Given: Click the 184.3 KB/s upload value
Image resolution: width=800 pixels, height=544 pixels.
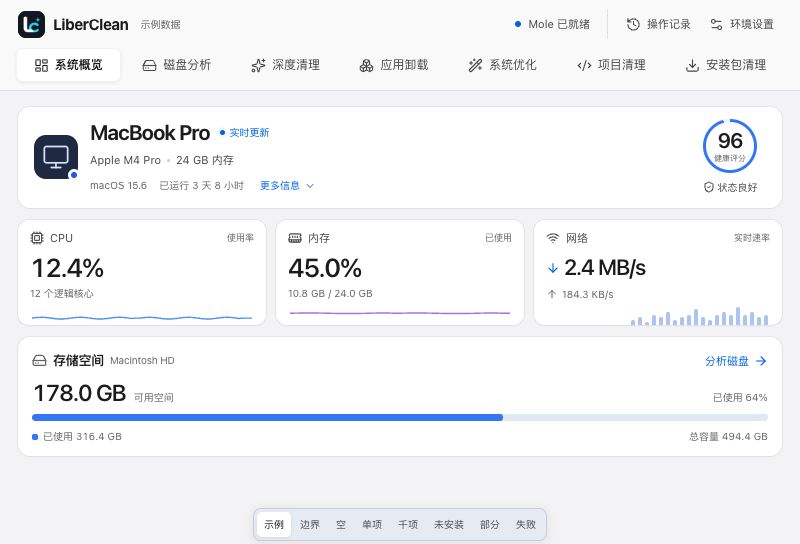Looking at the screenshot, I should (588, 294).
